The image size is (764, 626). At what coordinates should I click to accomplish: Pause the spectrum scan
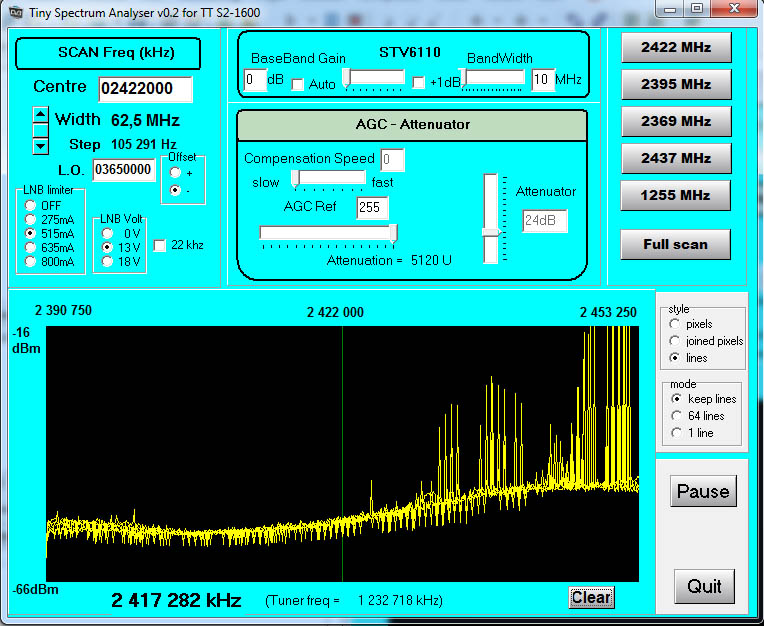click(703, 492)
